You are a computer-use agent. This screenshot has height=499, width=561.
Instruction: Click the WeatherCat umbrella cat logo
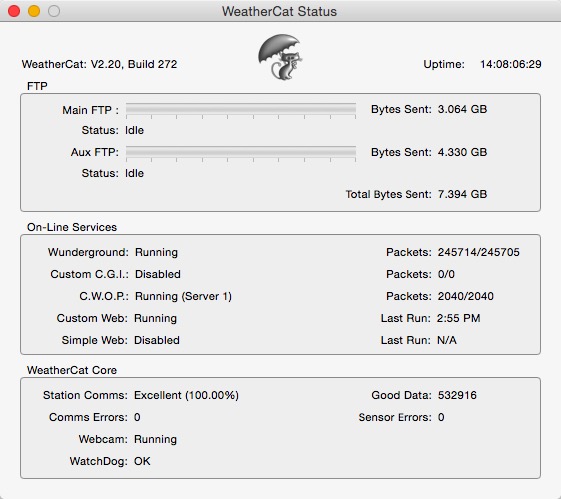click(280, 57)
